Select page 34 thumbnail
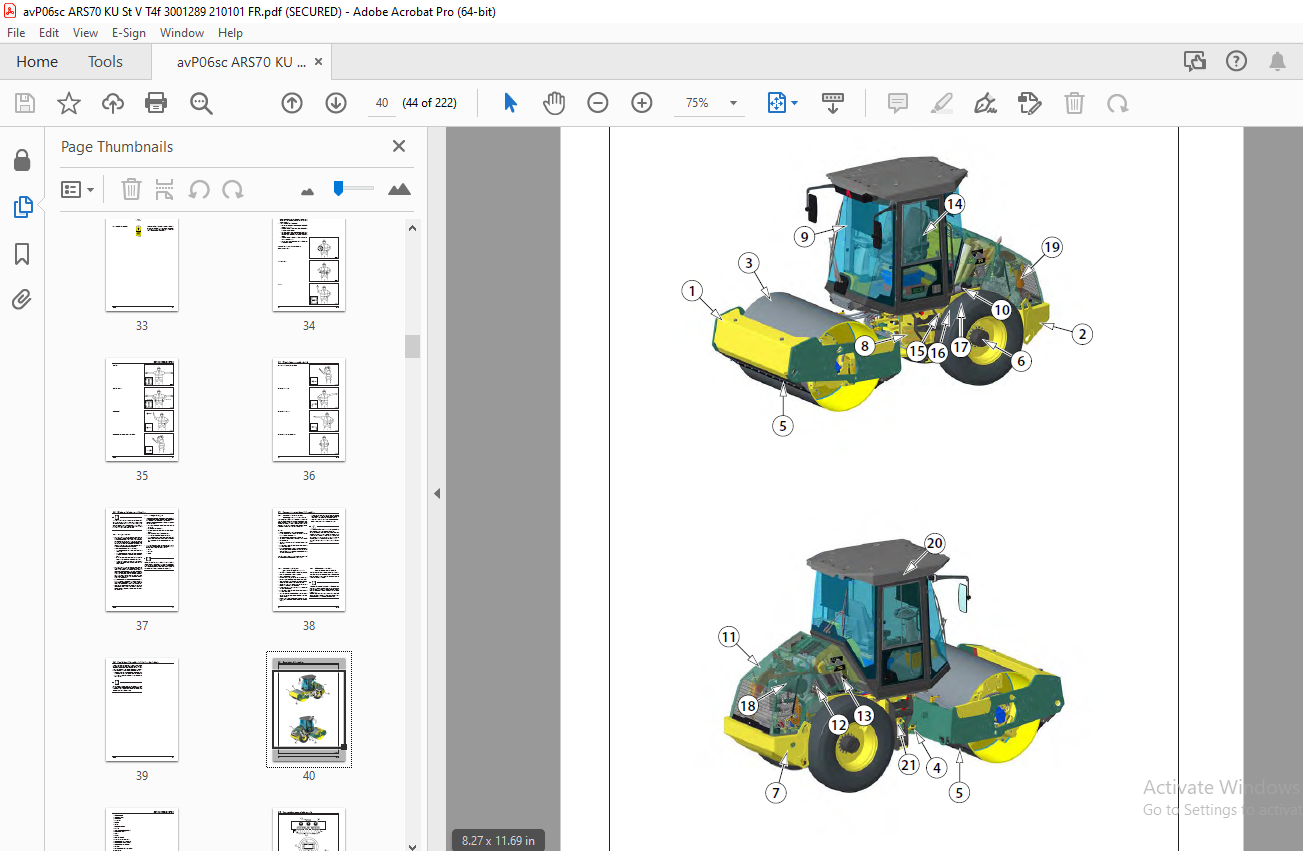Image resolution: width=1303 pixels, height=851 pixels. point(309,264)
